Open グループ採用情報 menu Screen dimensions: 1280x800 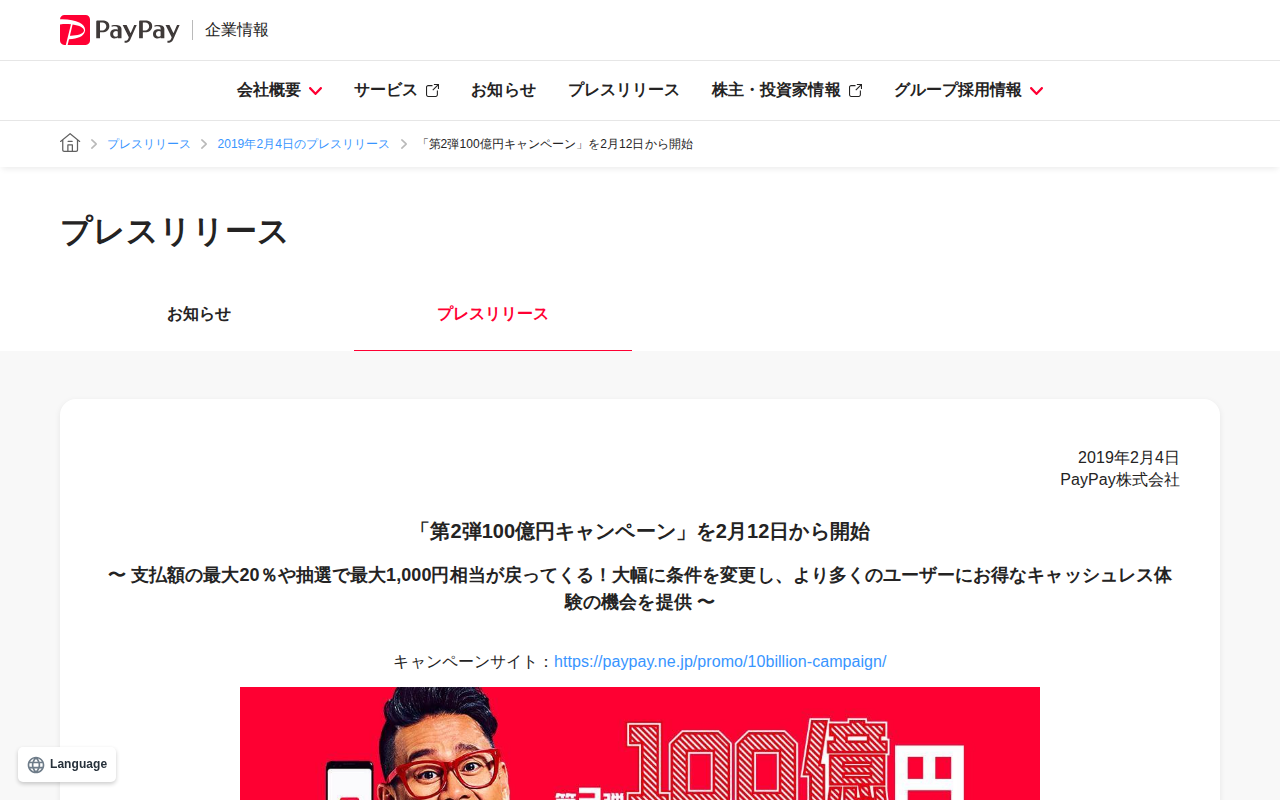(x=968, y=90)
